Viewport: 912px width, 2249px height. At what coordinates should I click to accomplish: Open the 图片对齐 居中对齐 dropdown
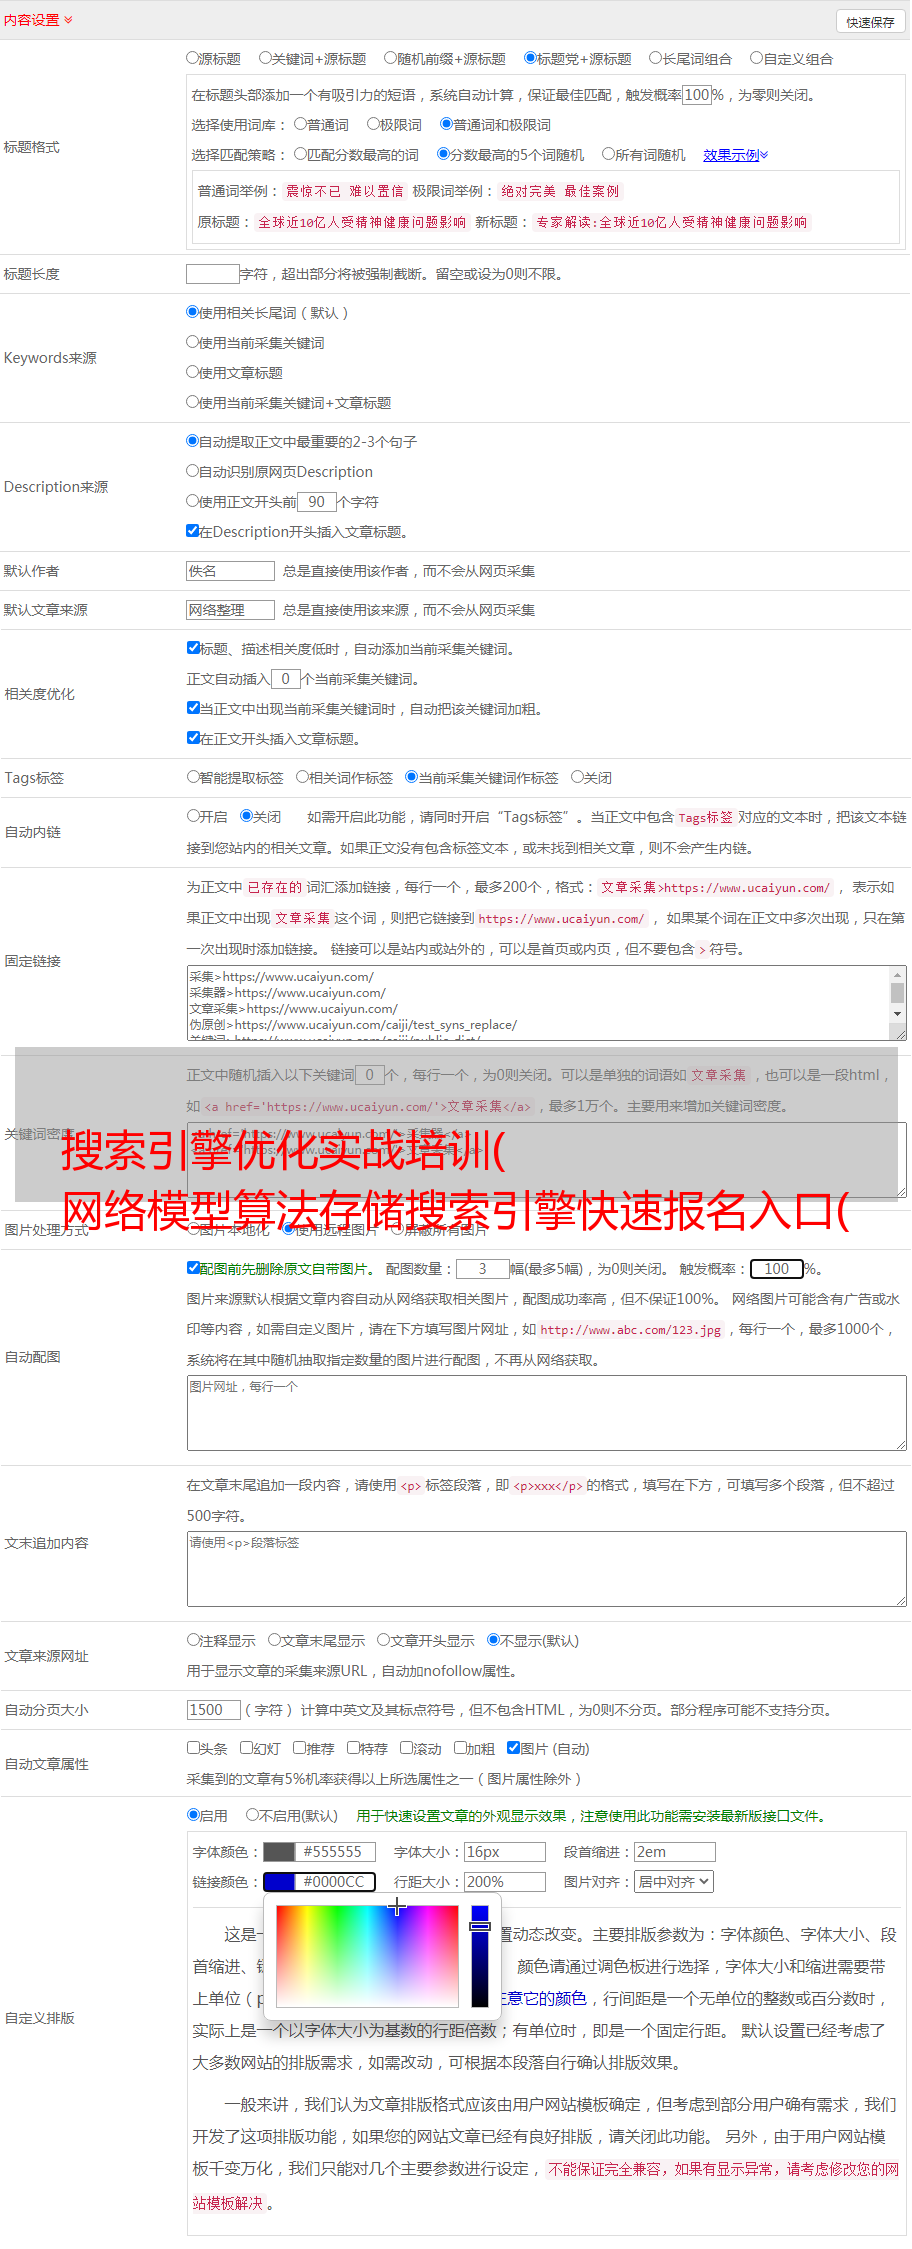[674, 1882]
